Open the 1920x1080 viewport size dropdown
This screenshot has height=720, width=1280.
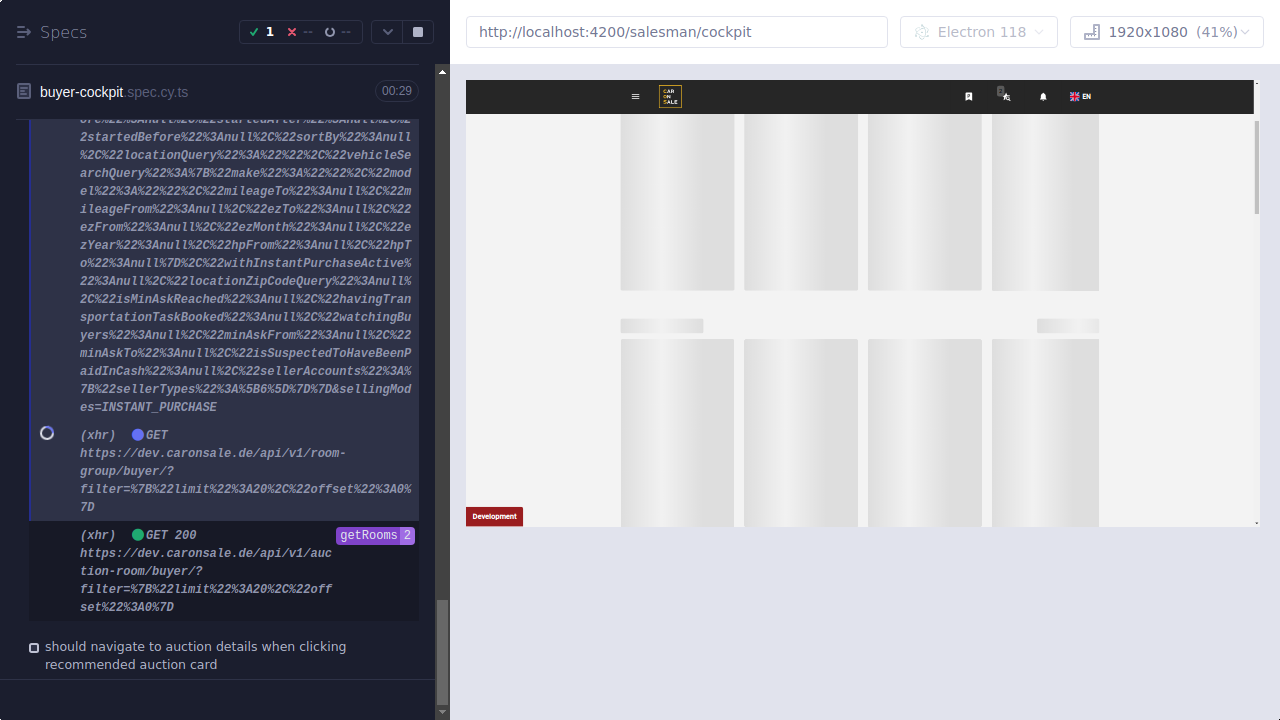(x=1166, y=31)
